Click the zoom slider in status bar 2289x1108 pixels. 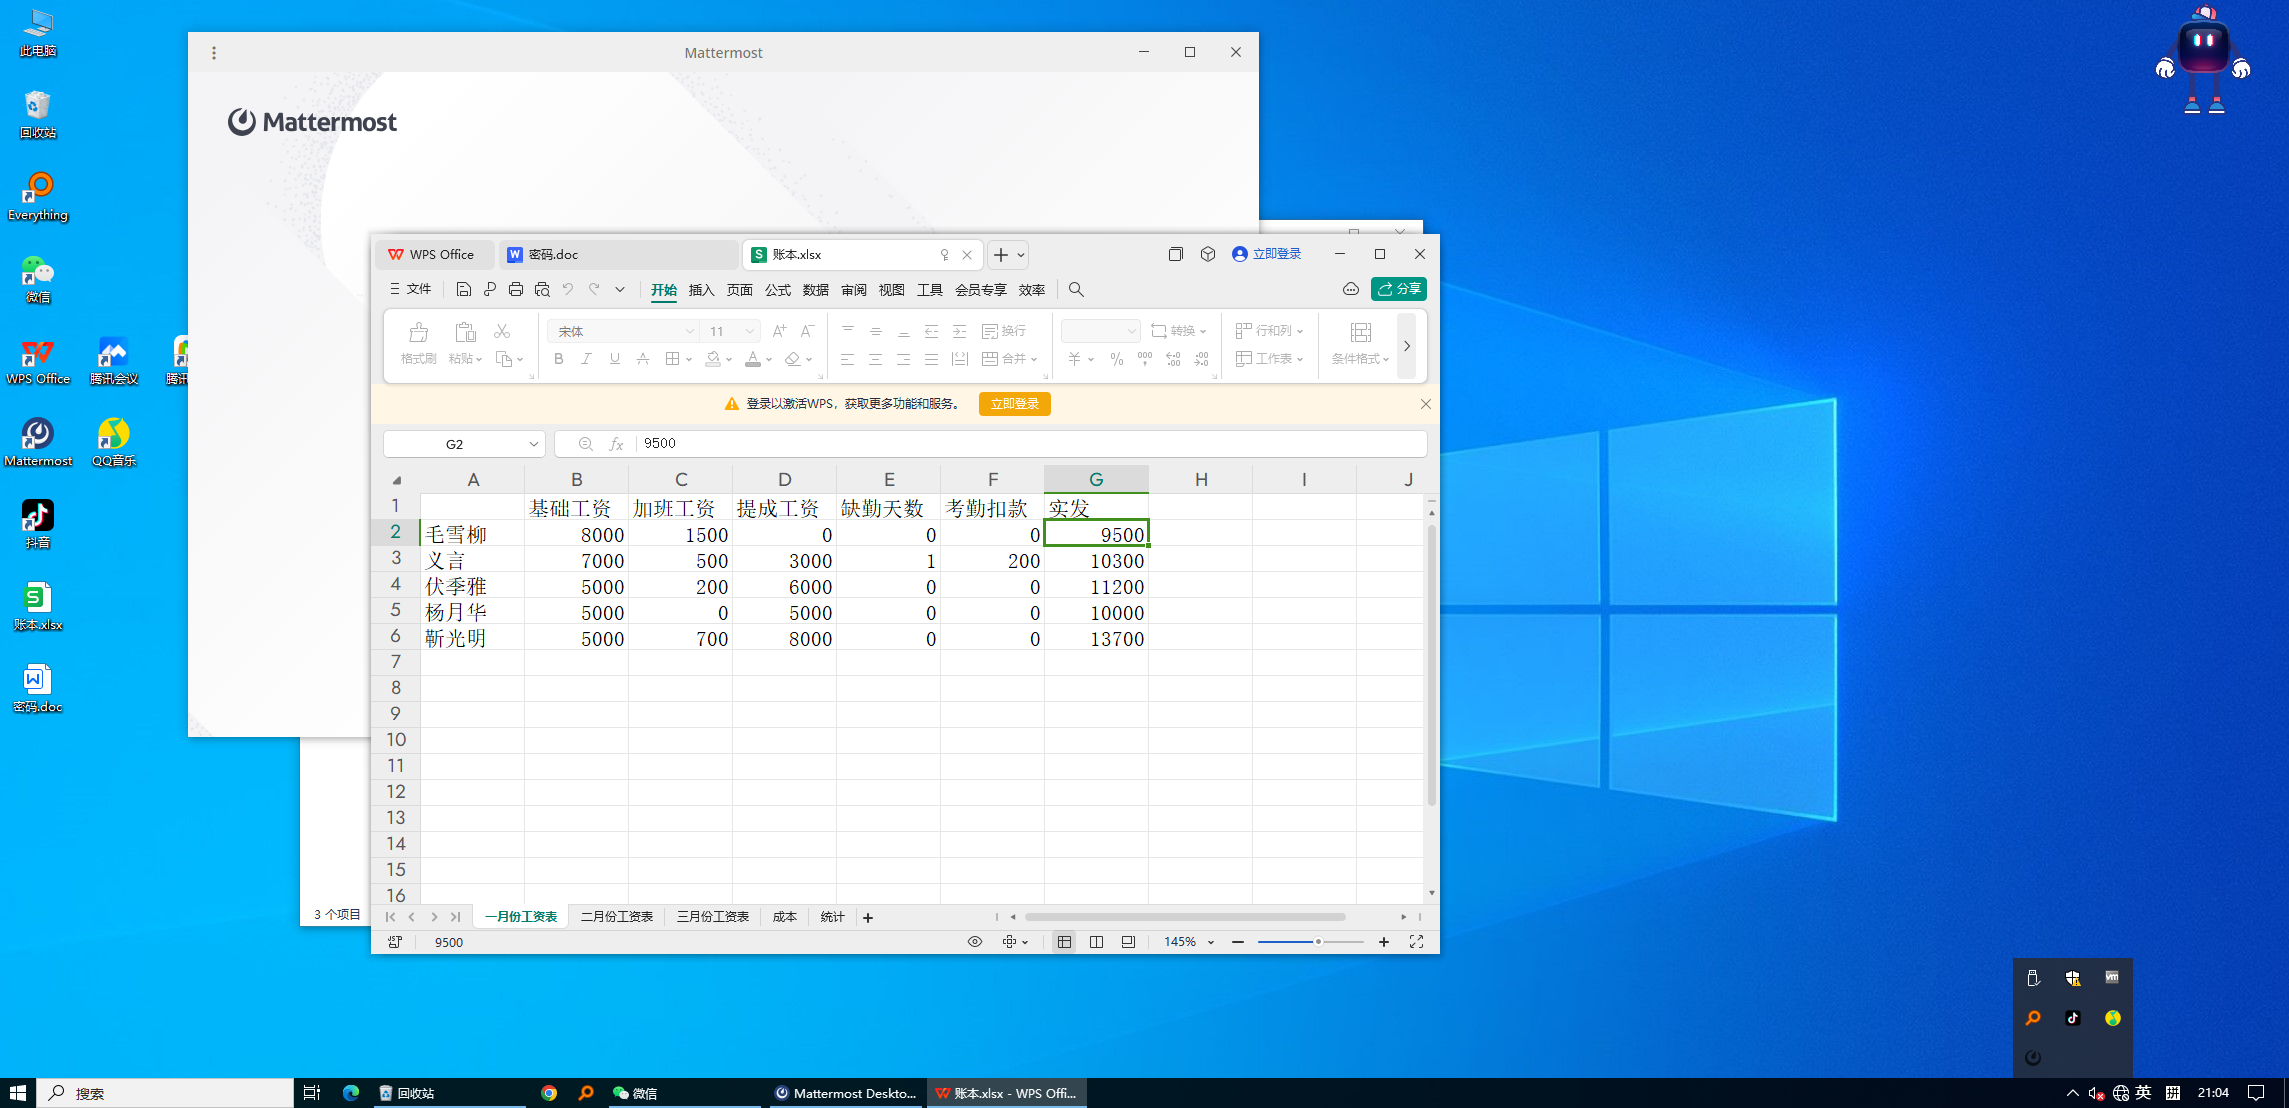(1318, 942)
